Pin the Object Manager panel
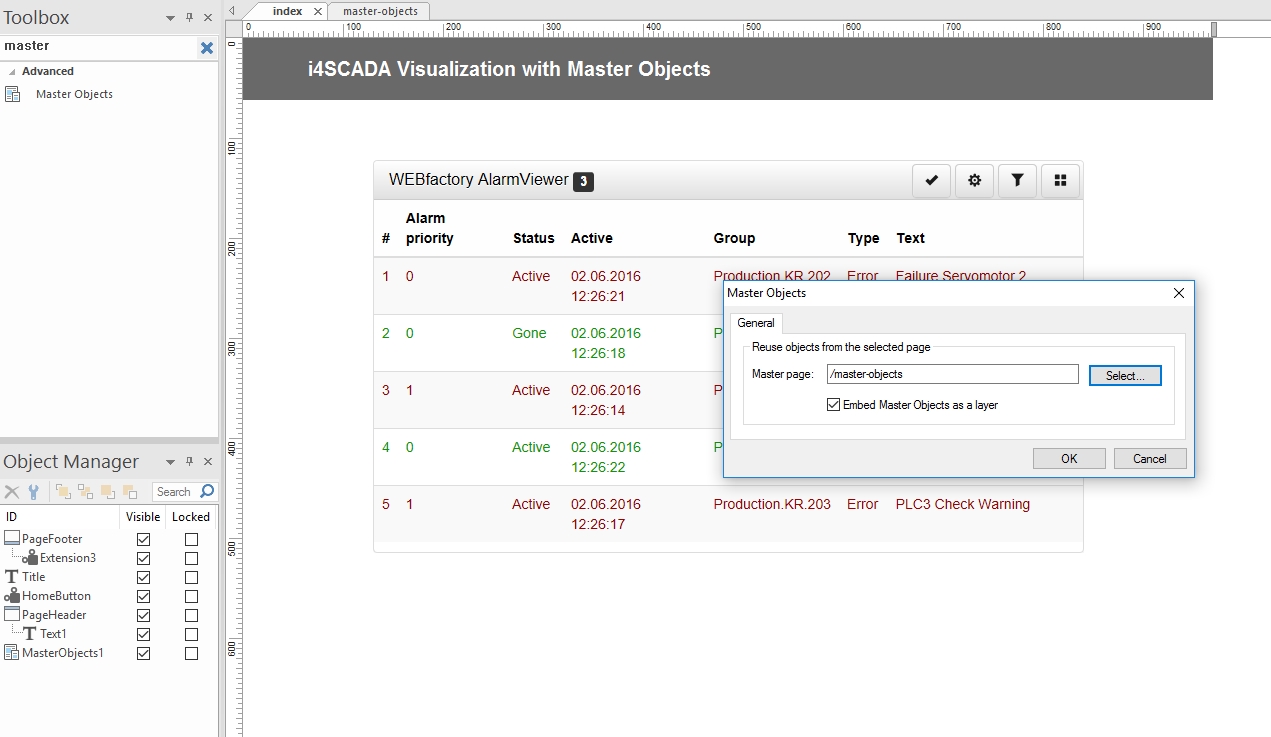The width and height of the screenshot is (1271, 737). coord(189,461)
